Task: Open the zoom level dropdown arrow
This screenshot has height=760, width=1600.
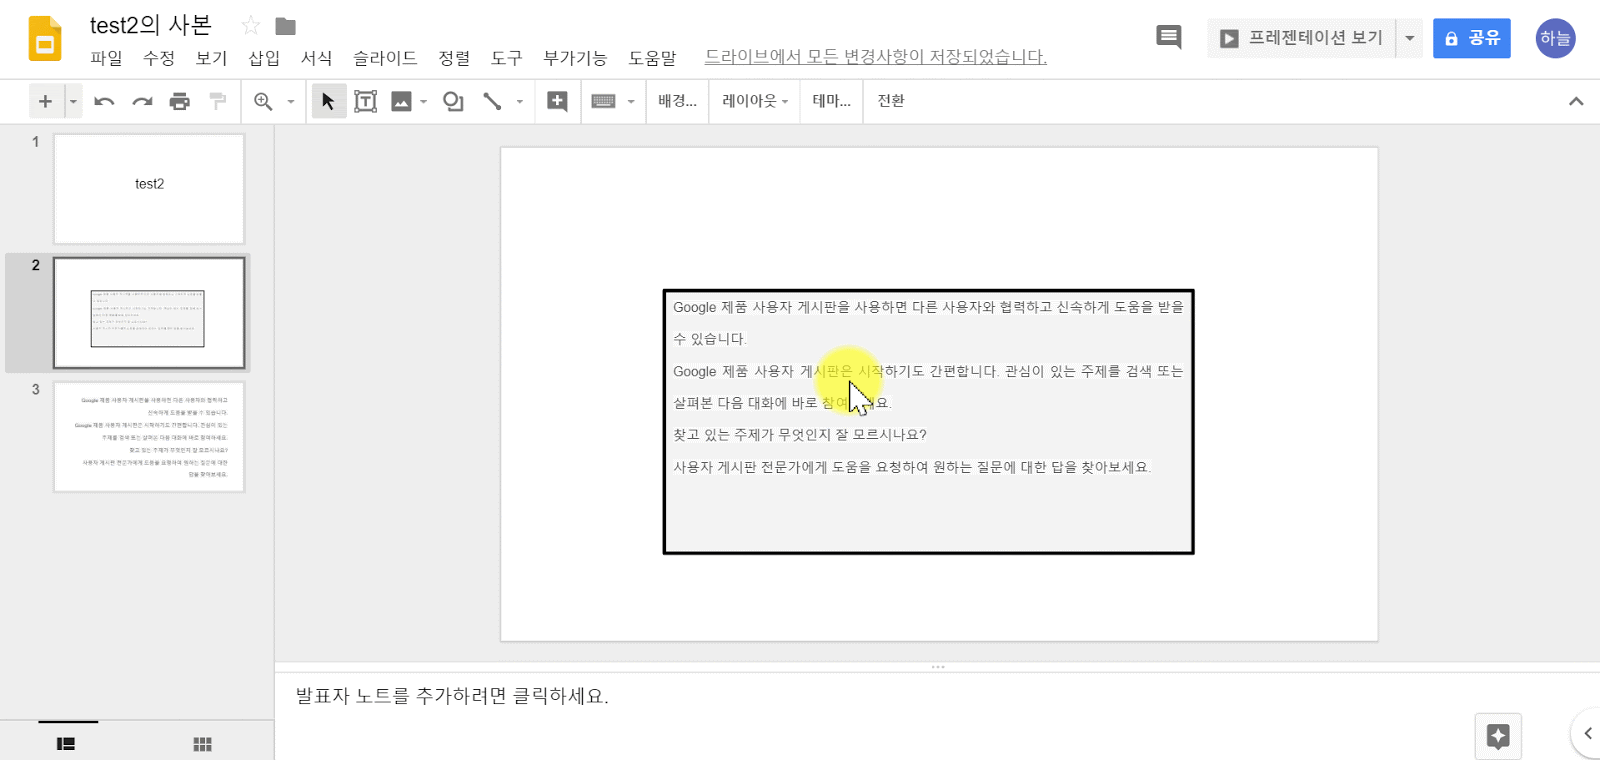Action: [291, 101]
